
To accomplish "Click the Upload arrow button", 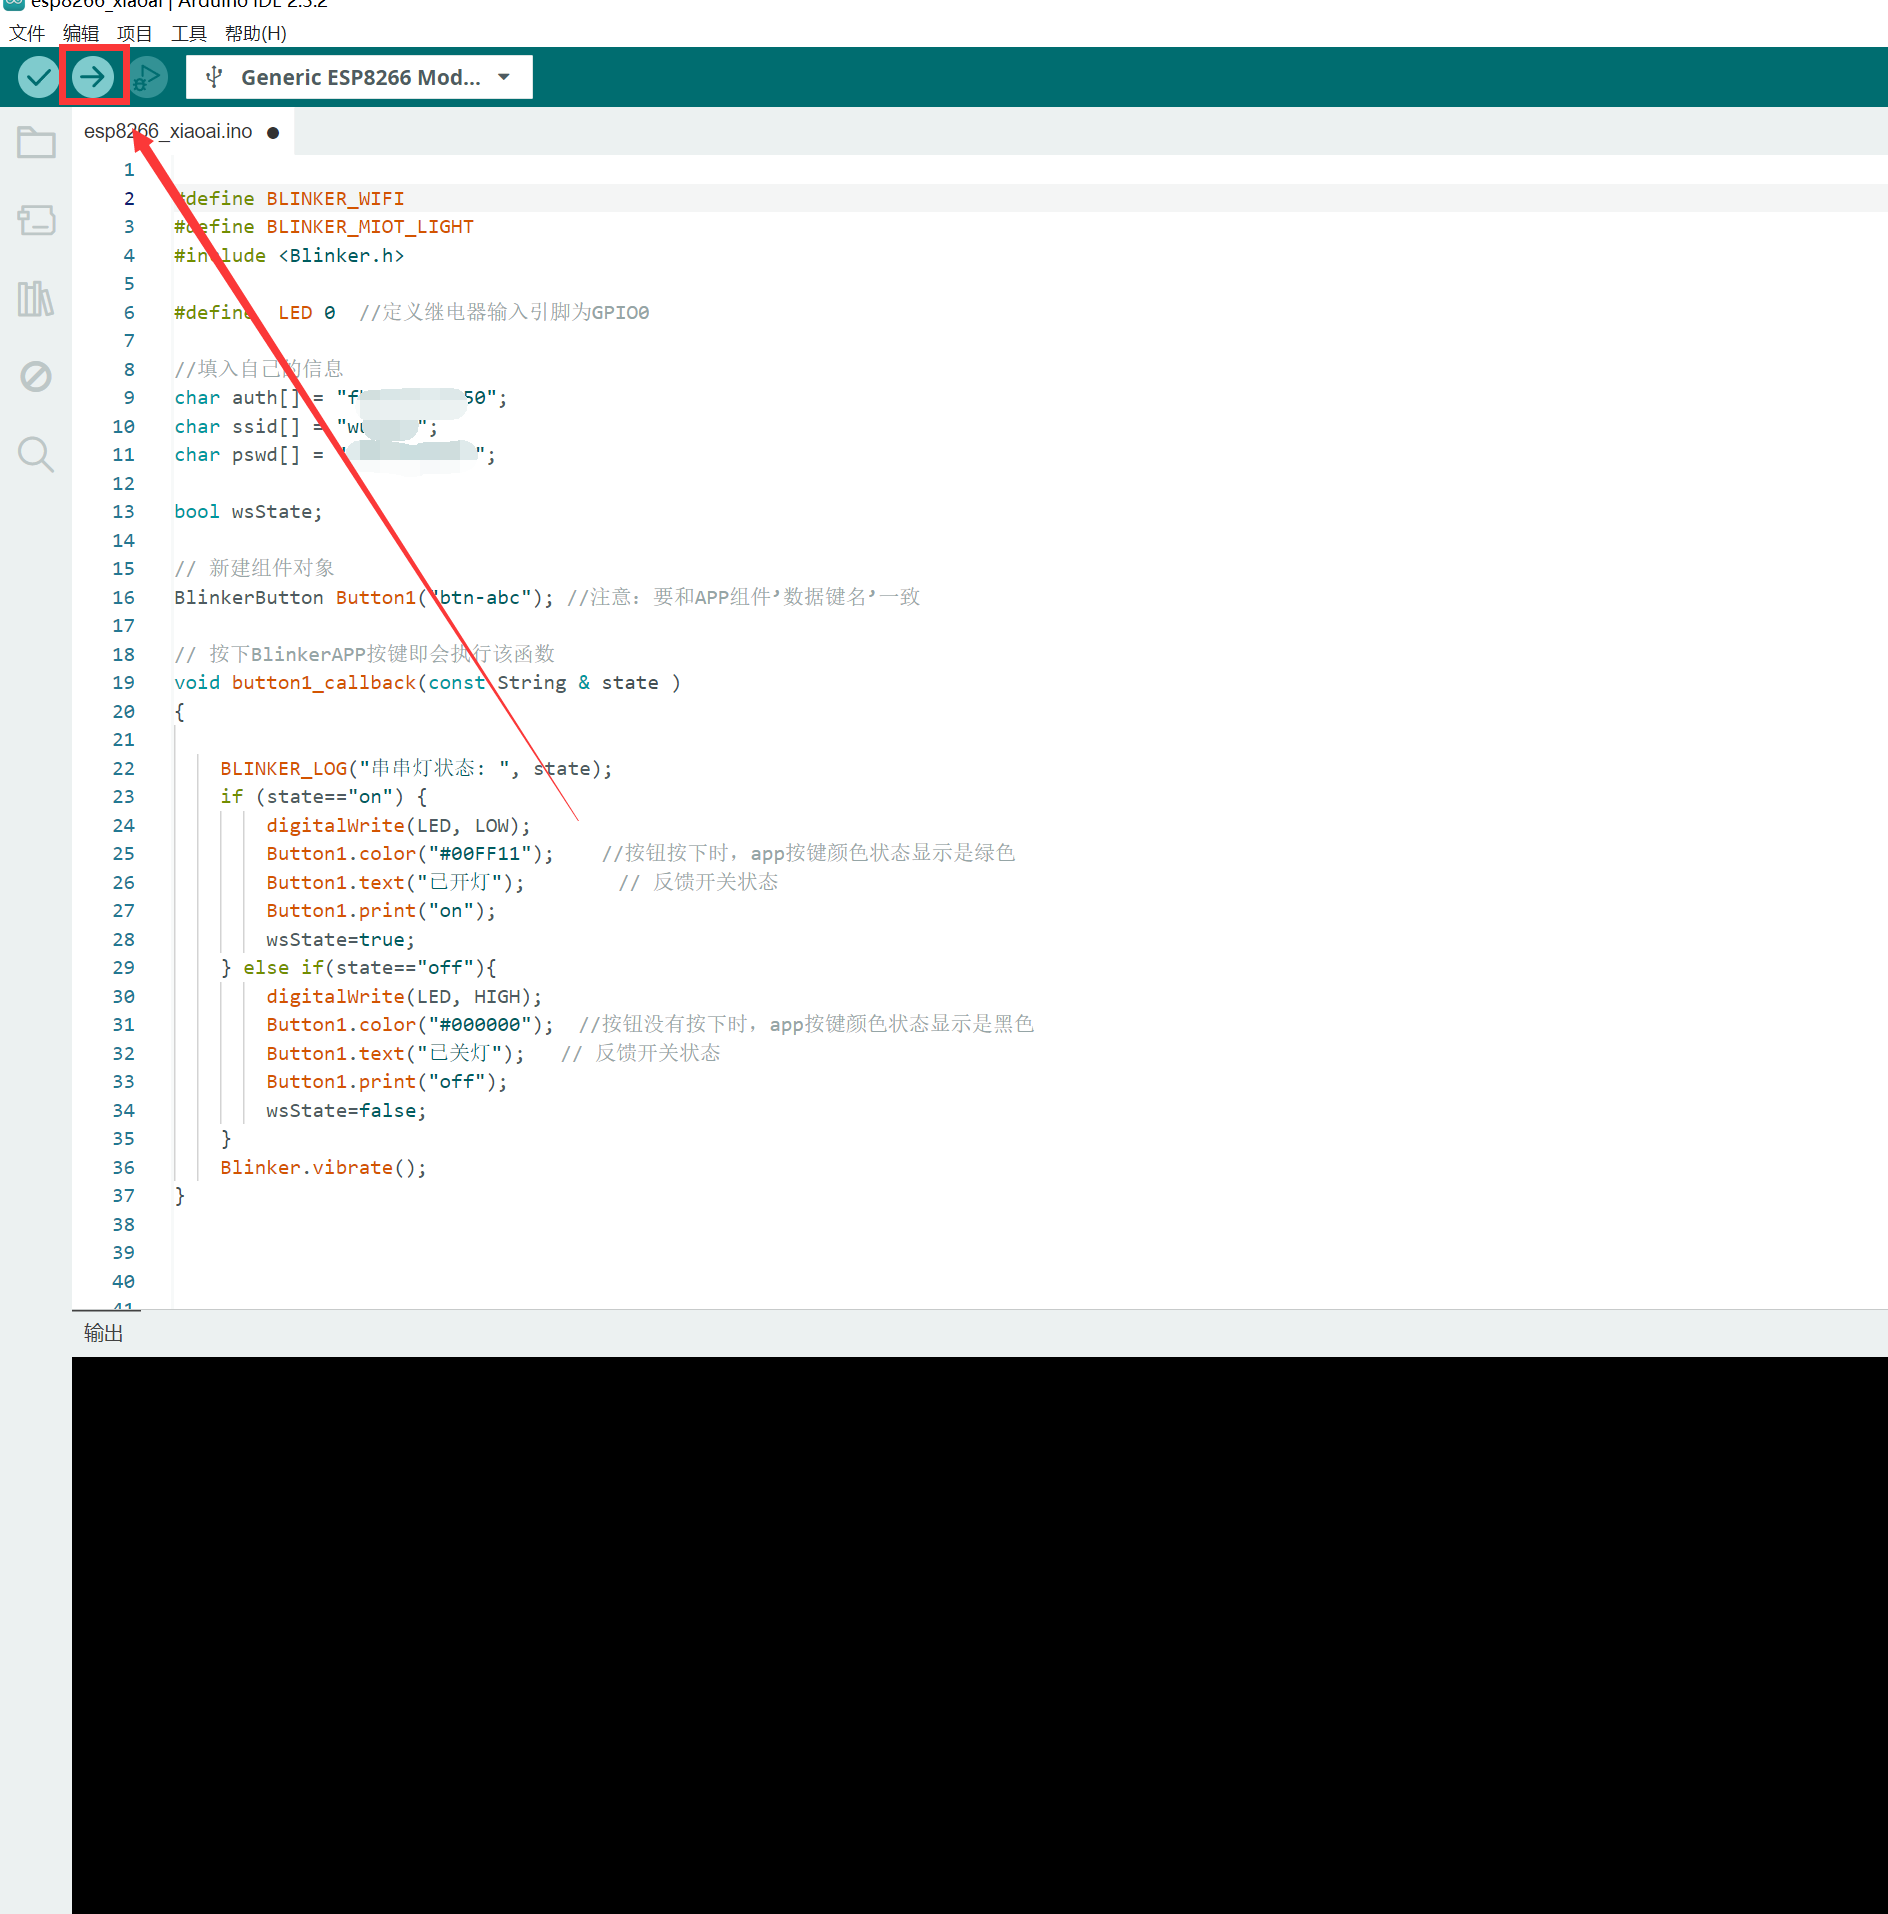I will 93,77.
